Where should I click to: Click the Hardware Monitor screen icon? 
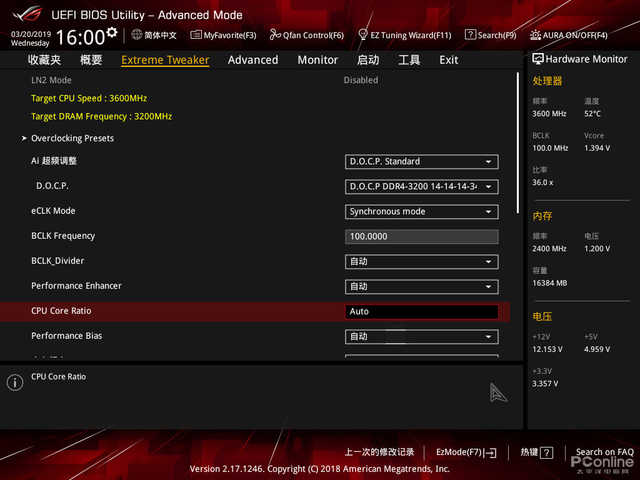click(x=538, y=59)
